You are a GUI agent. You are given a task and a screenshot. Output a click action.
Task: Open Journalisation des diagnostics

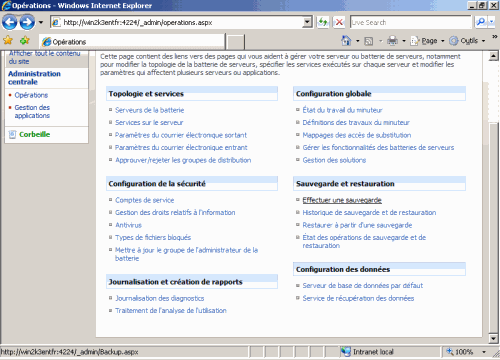[x=159, y=298]
